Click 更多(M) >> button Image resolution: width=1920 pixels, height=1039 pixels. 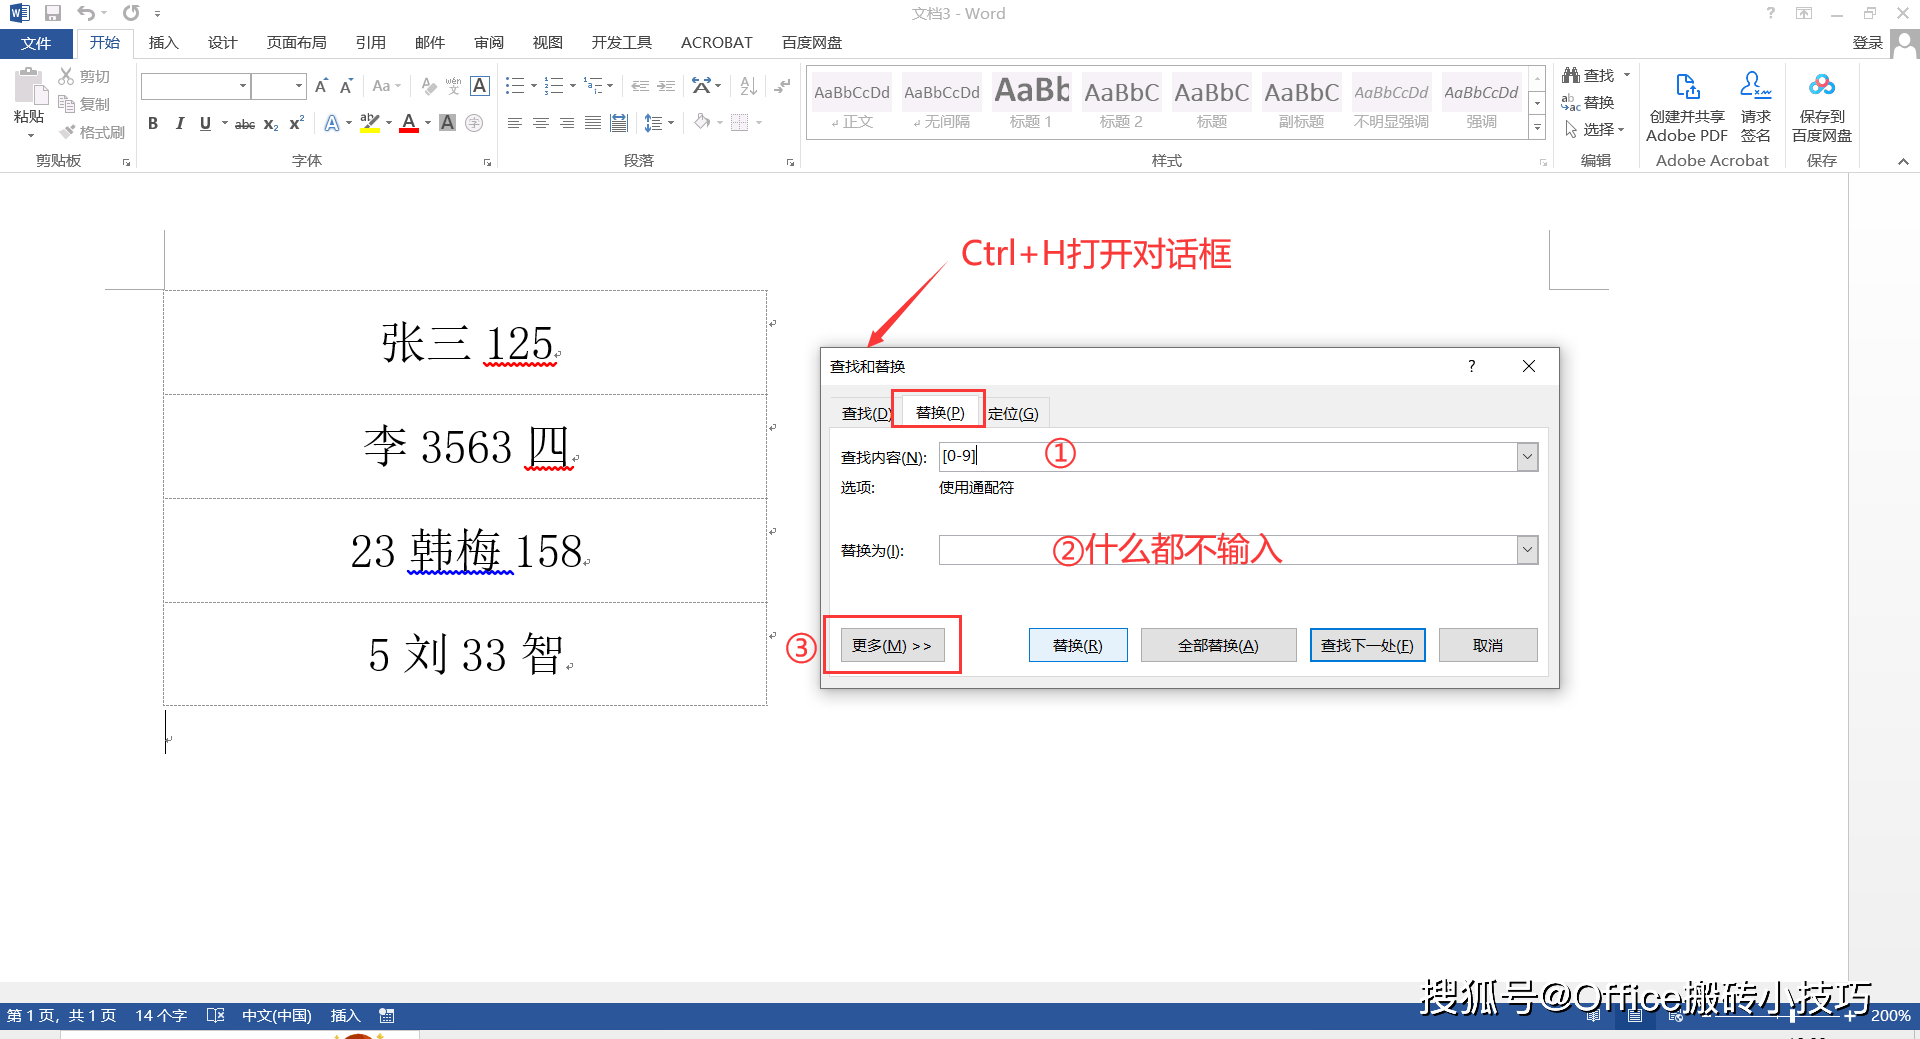(x=892, y=645)
